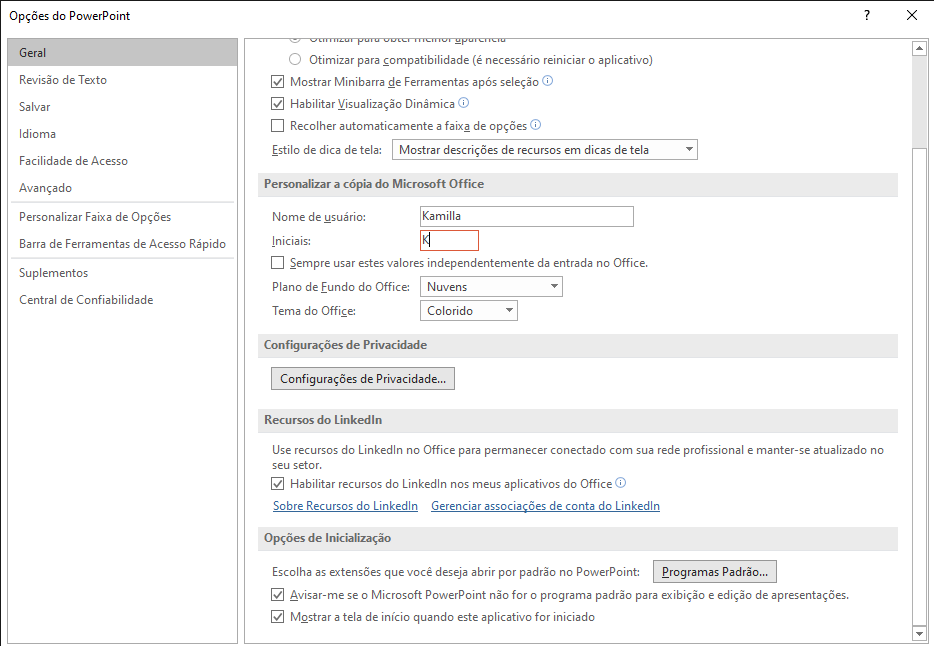Viewport: 934px width, 646px height.
Task: Uncheck Mostrar Minibarra de Ferramentas após seleção
Action: click(278, 82)
